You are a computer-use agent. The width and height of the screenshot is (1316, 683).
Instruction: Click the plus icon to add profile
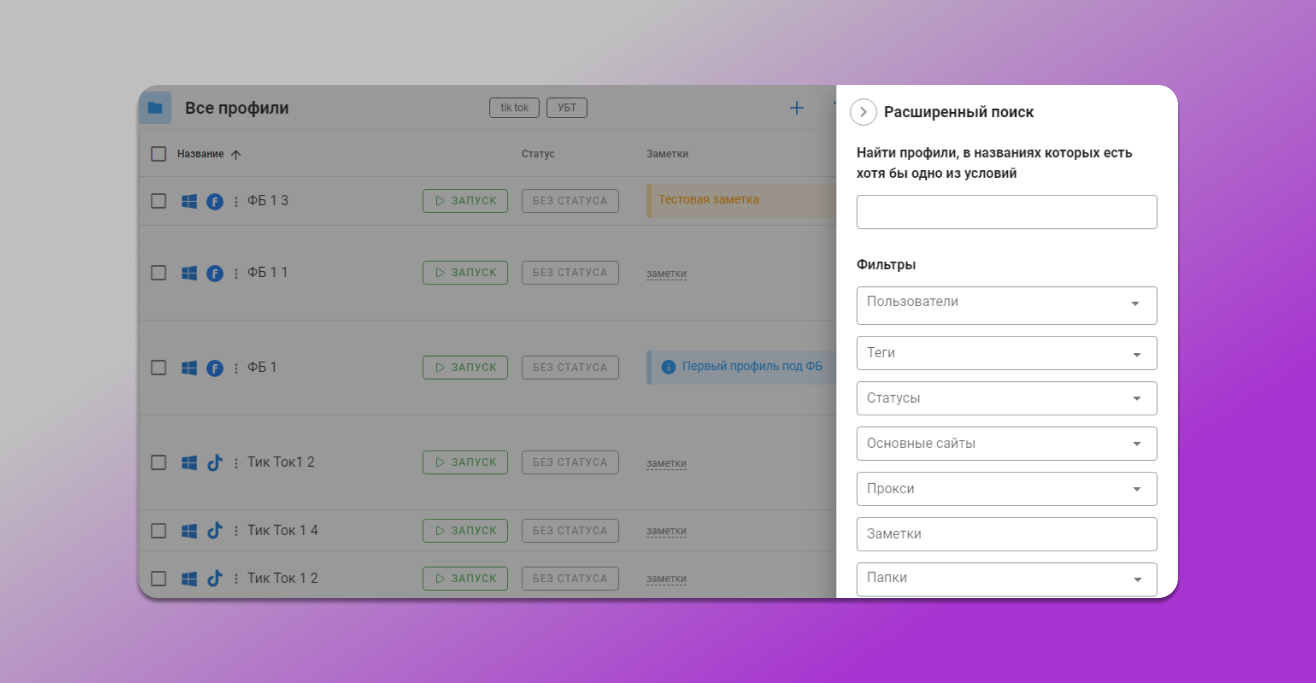click(797, 108)
